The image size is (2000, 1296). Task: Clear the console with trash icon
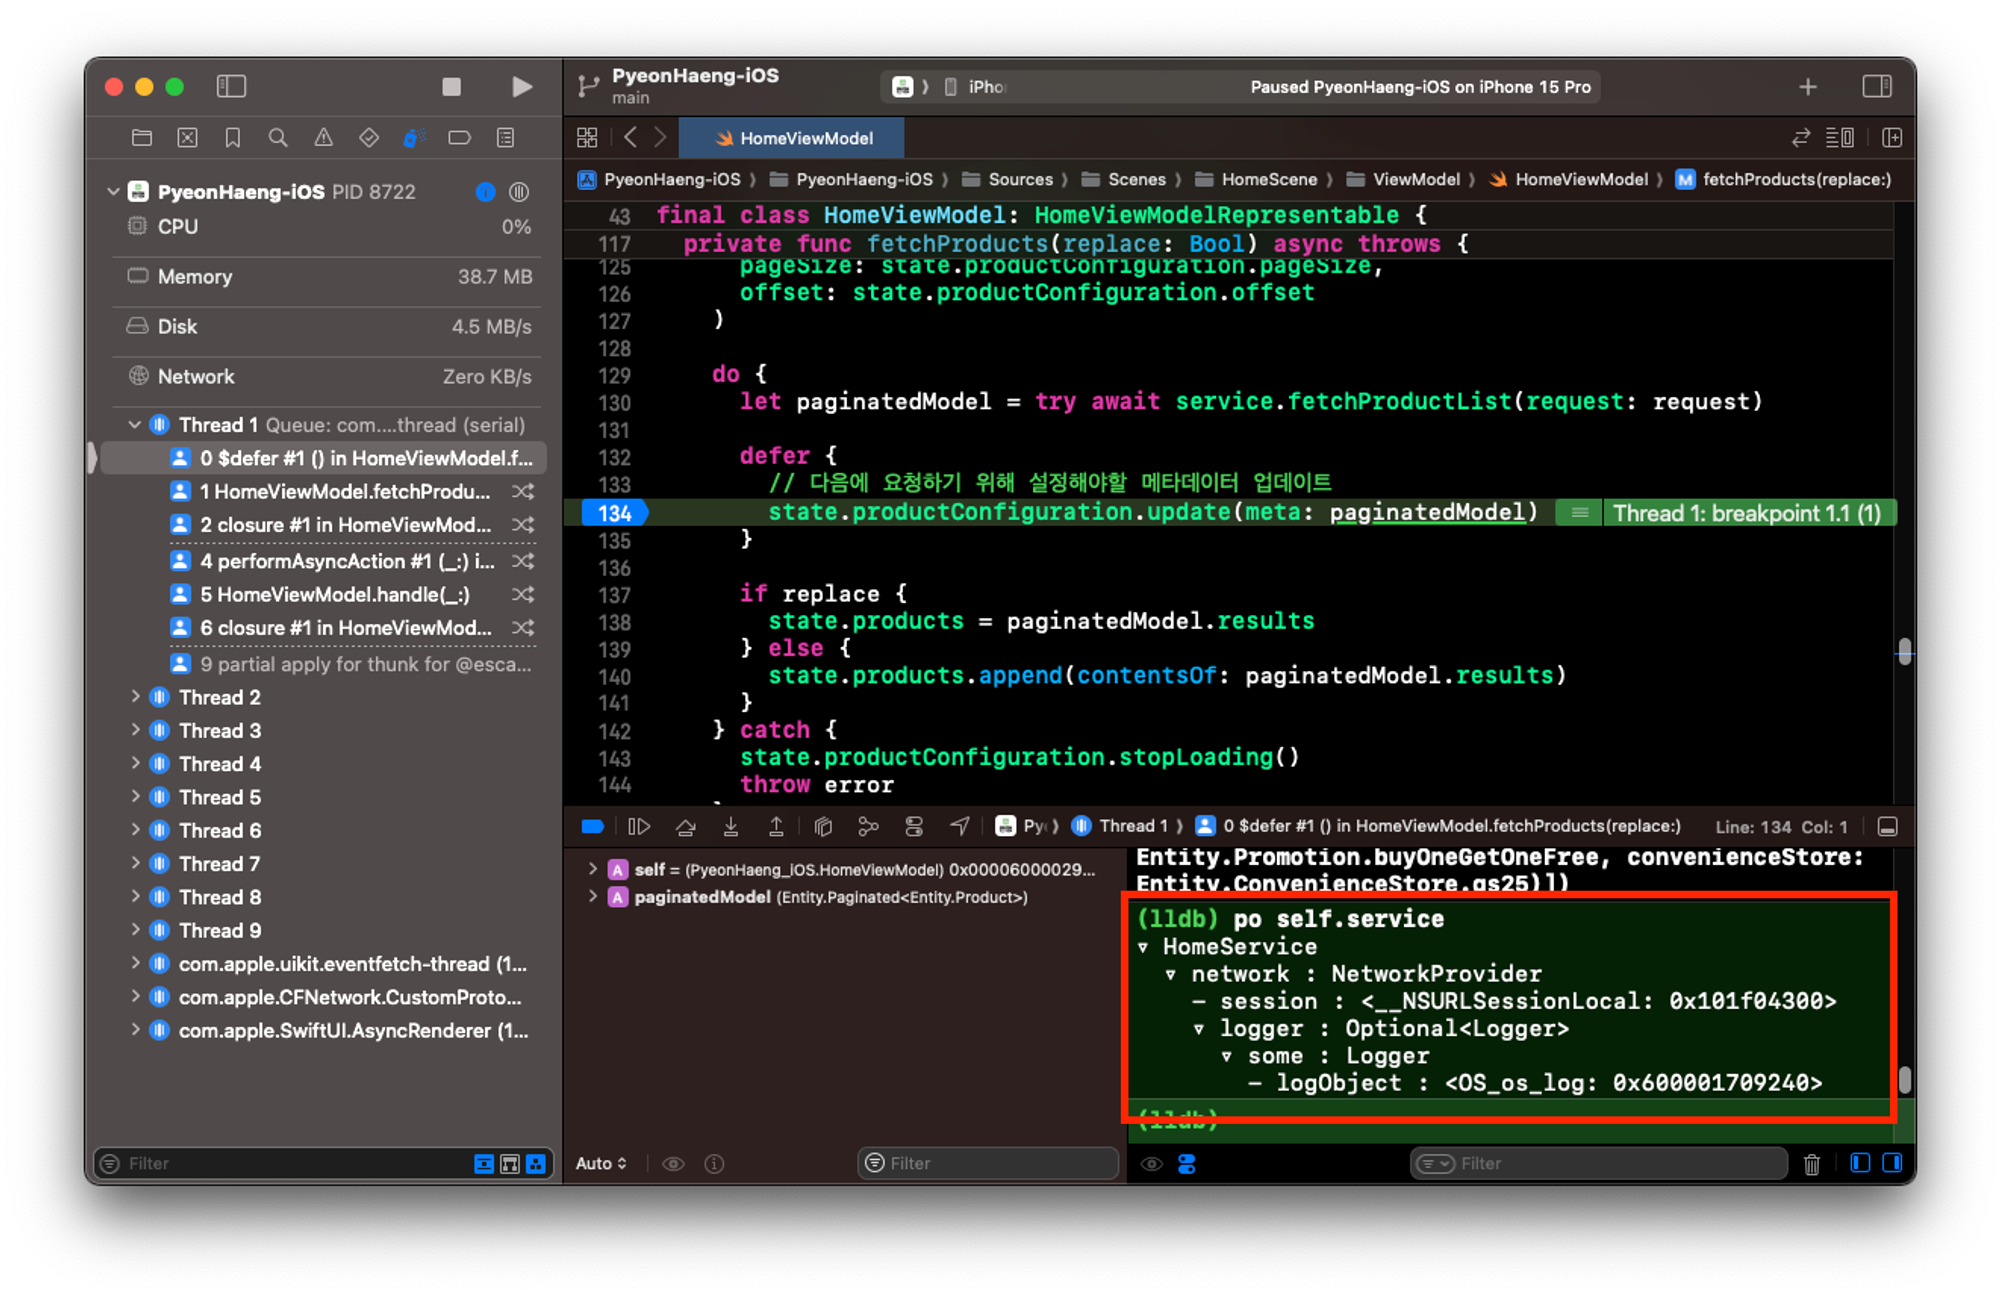(x=1811, y=1163)
